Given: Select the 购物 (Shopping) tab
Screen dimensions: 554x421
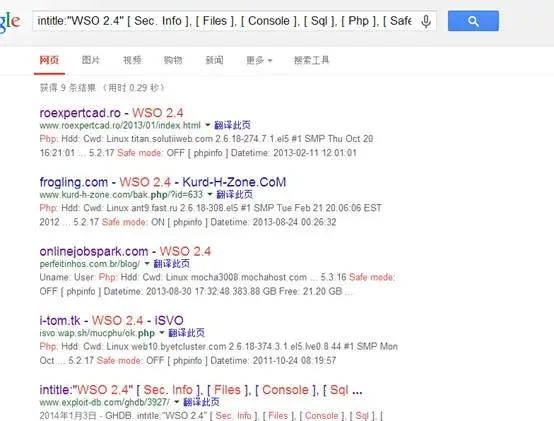Looking at the screenshot, I should pos(173,60).
